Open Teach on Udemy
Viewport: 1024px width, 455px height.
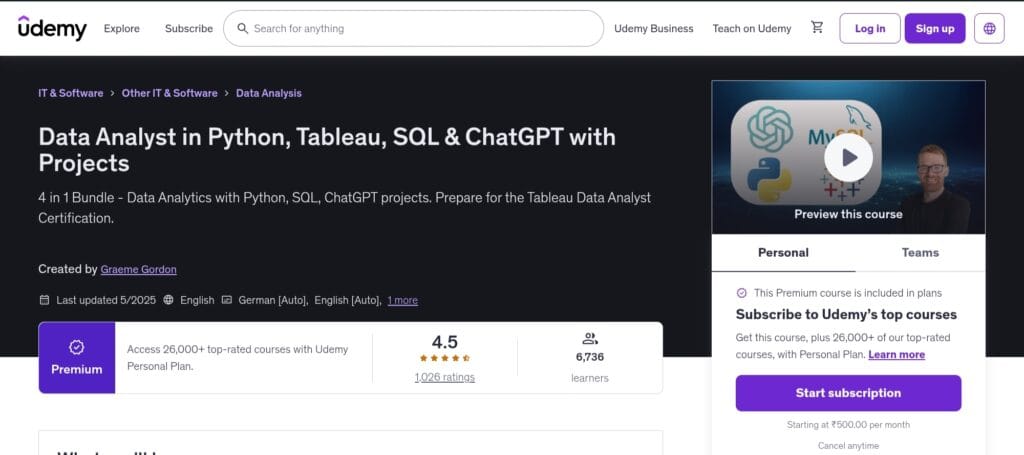click(752, 29)
